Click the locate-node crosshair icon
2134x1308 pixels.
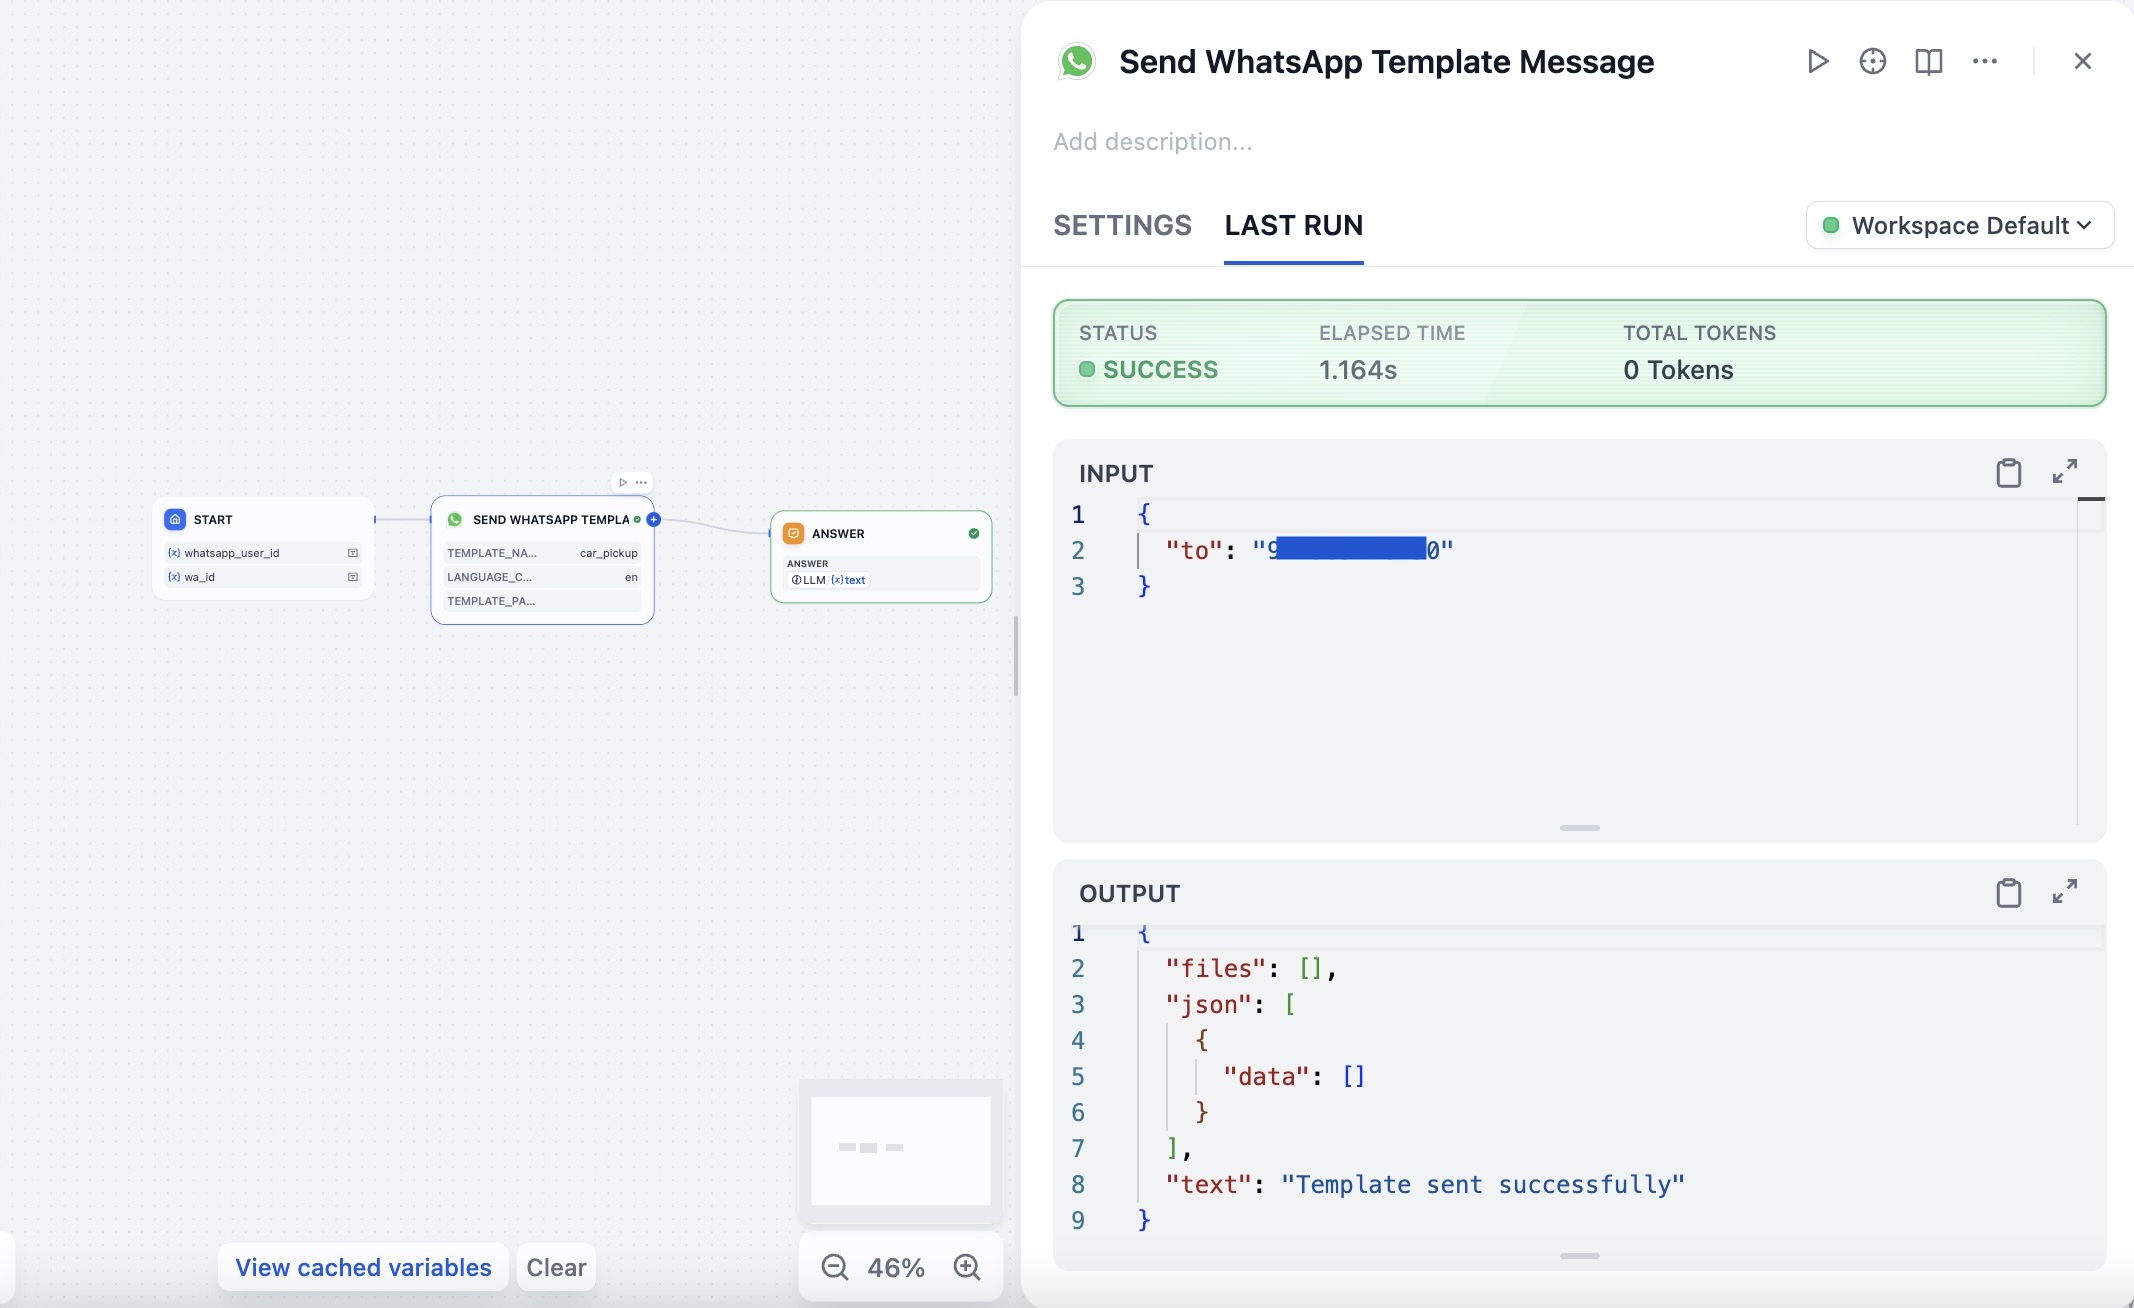(1872, 62)
